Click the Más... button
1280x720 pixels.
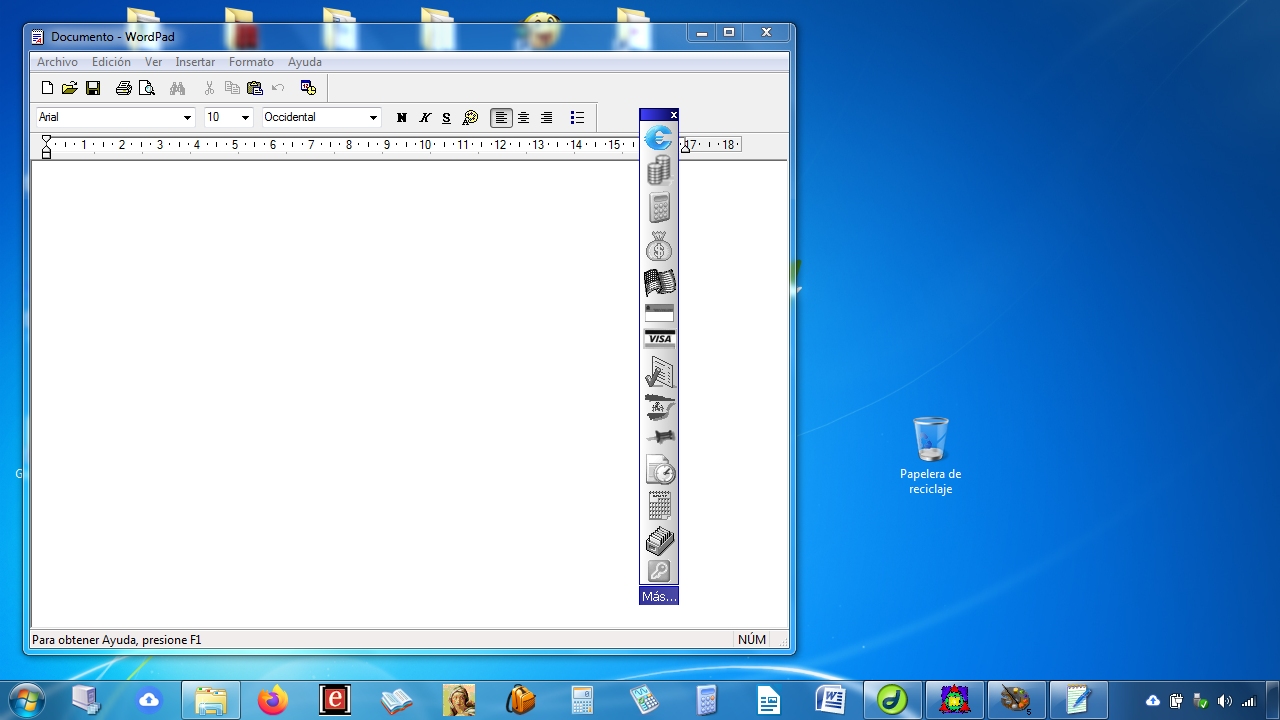[659, 596]
